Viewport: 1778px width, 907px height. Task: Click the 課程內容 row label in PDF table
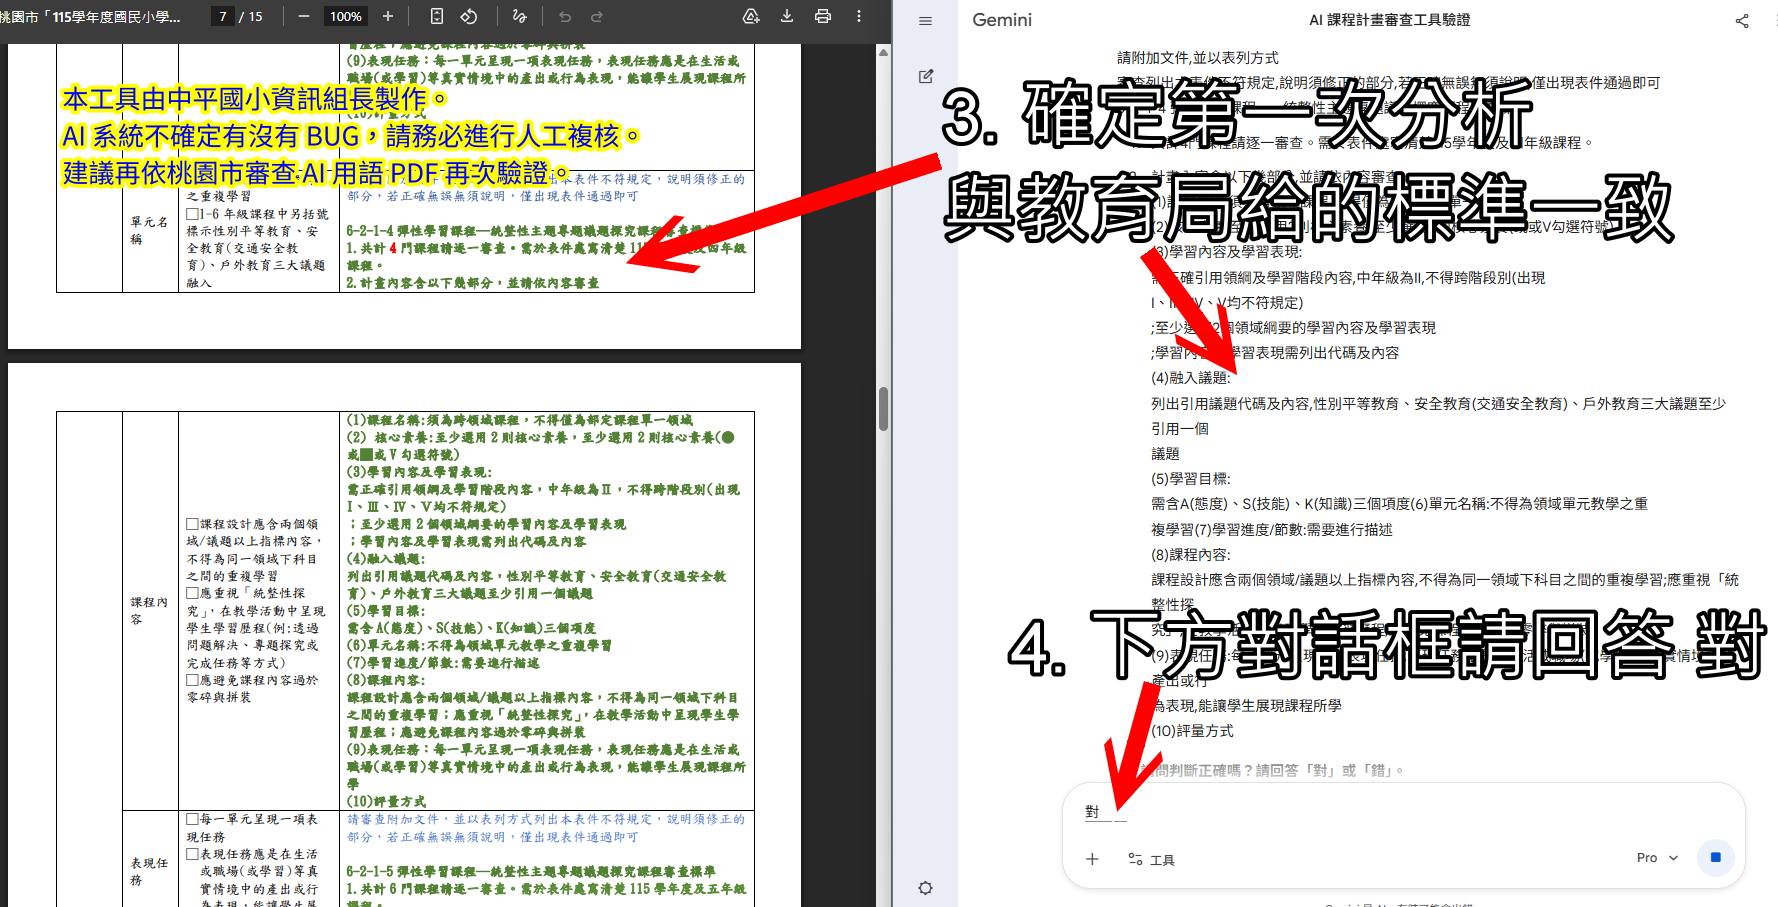149,610
